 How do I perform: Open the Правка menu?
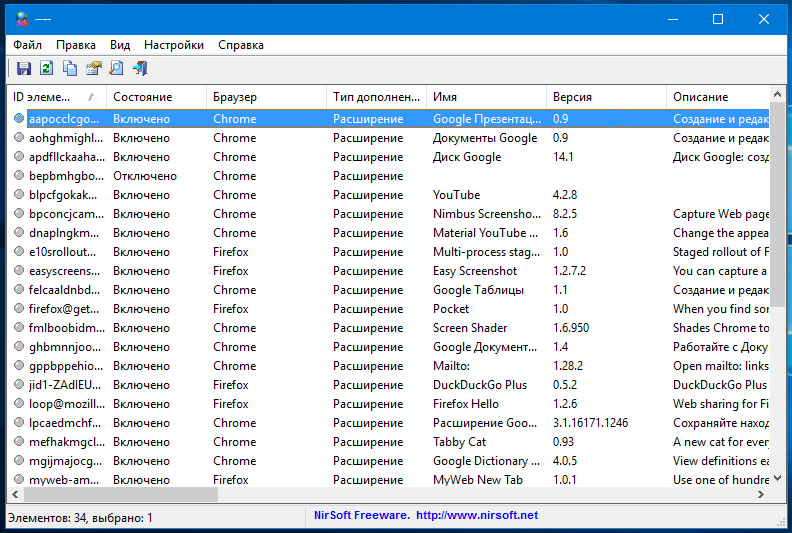(x=76, y=45)
